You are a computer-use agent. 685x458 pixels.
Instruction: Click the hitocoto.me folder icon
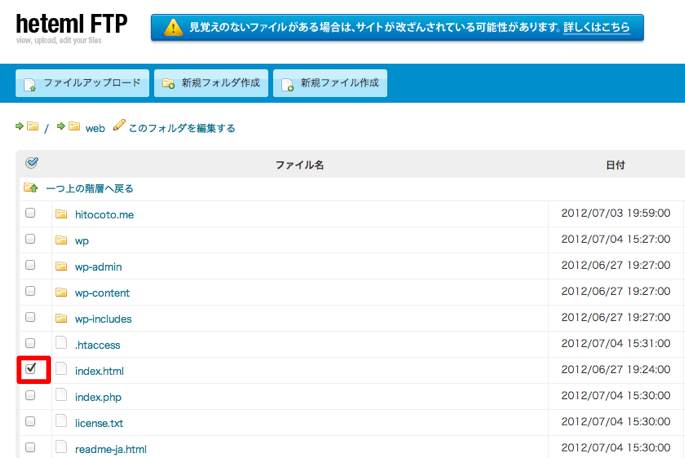61,214
